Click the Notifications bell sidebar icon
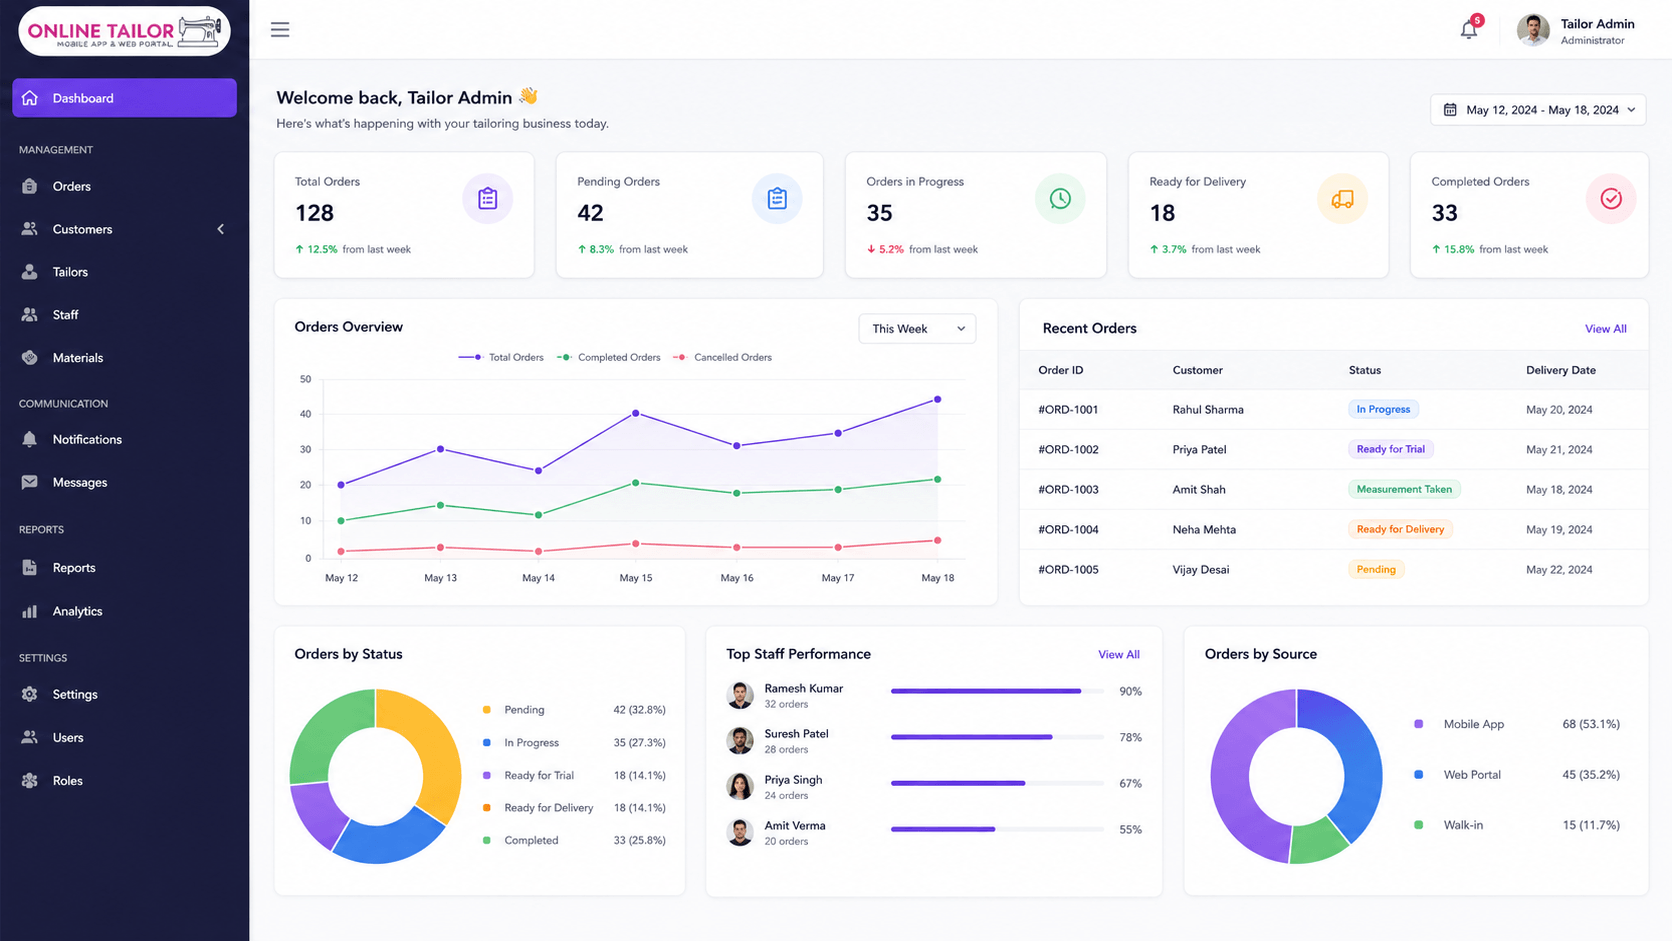The height and width of the screenshot is (941, 1672). tap(30, 439)
